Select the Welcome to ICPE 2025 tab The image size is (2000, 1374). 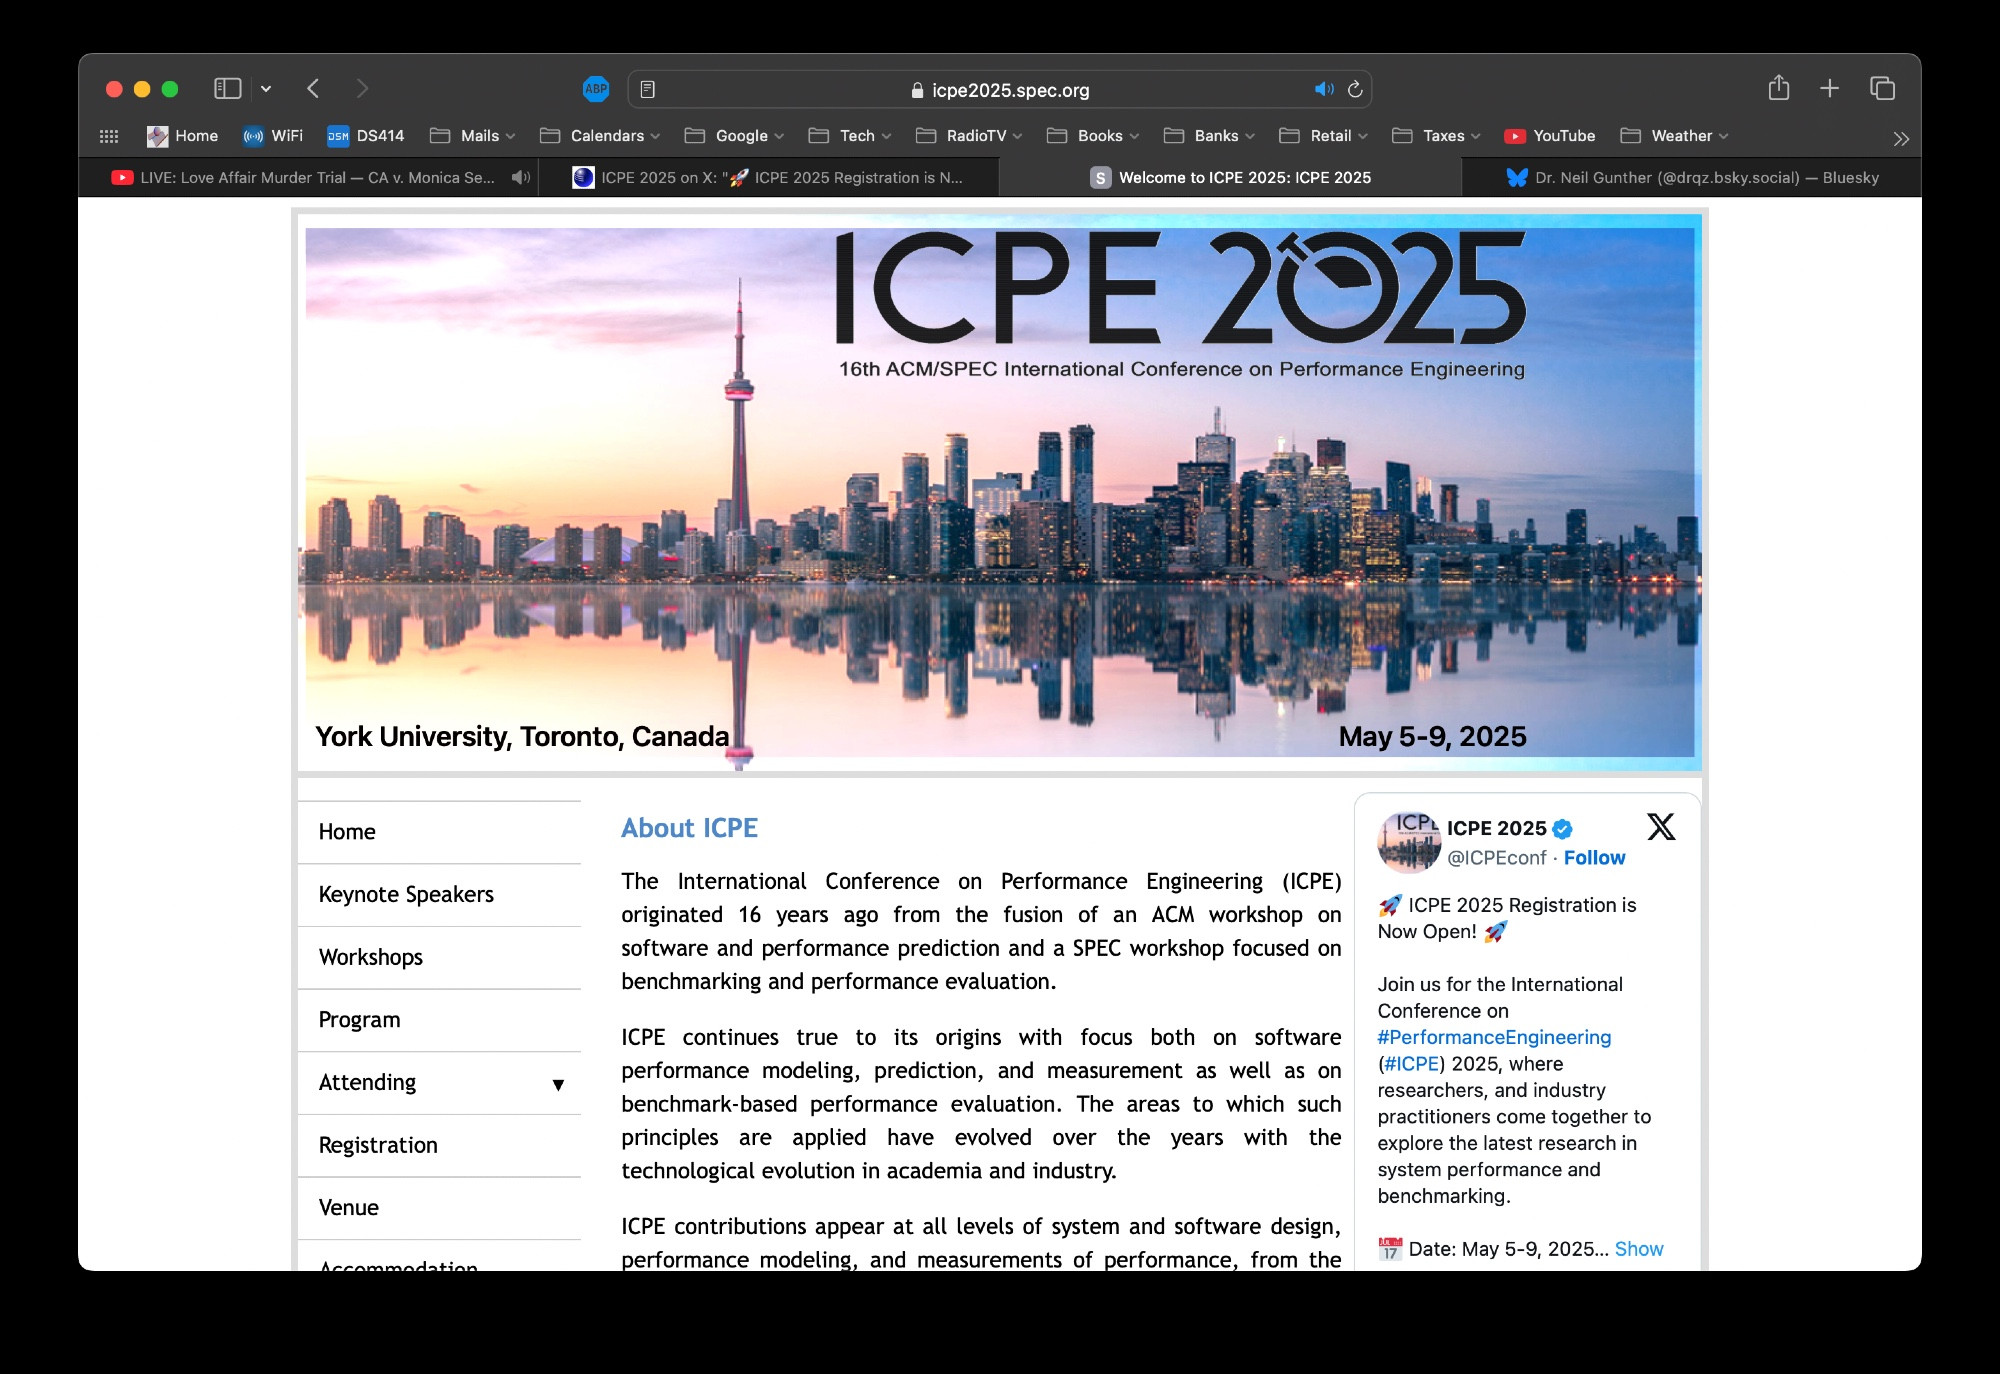click(x=1230, y=178)
